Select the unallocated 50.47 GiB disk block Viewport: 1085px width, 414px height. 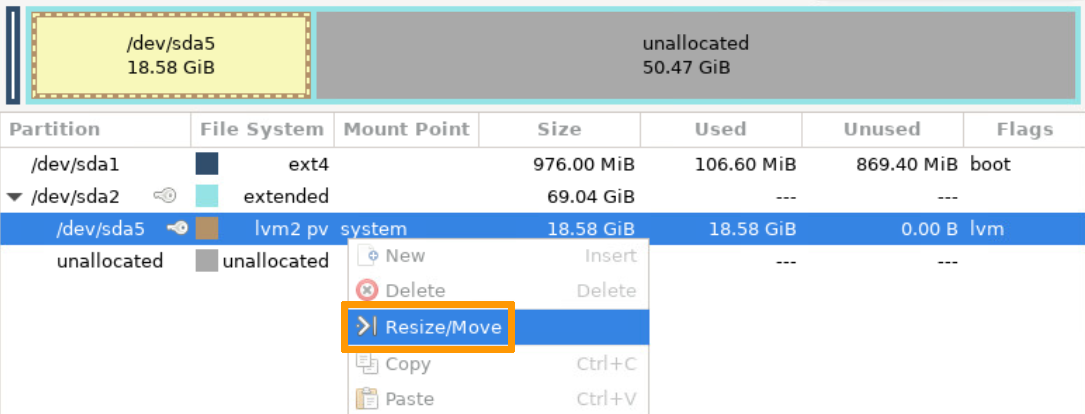point(695,56)
